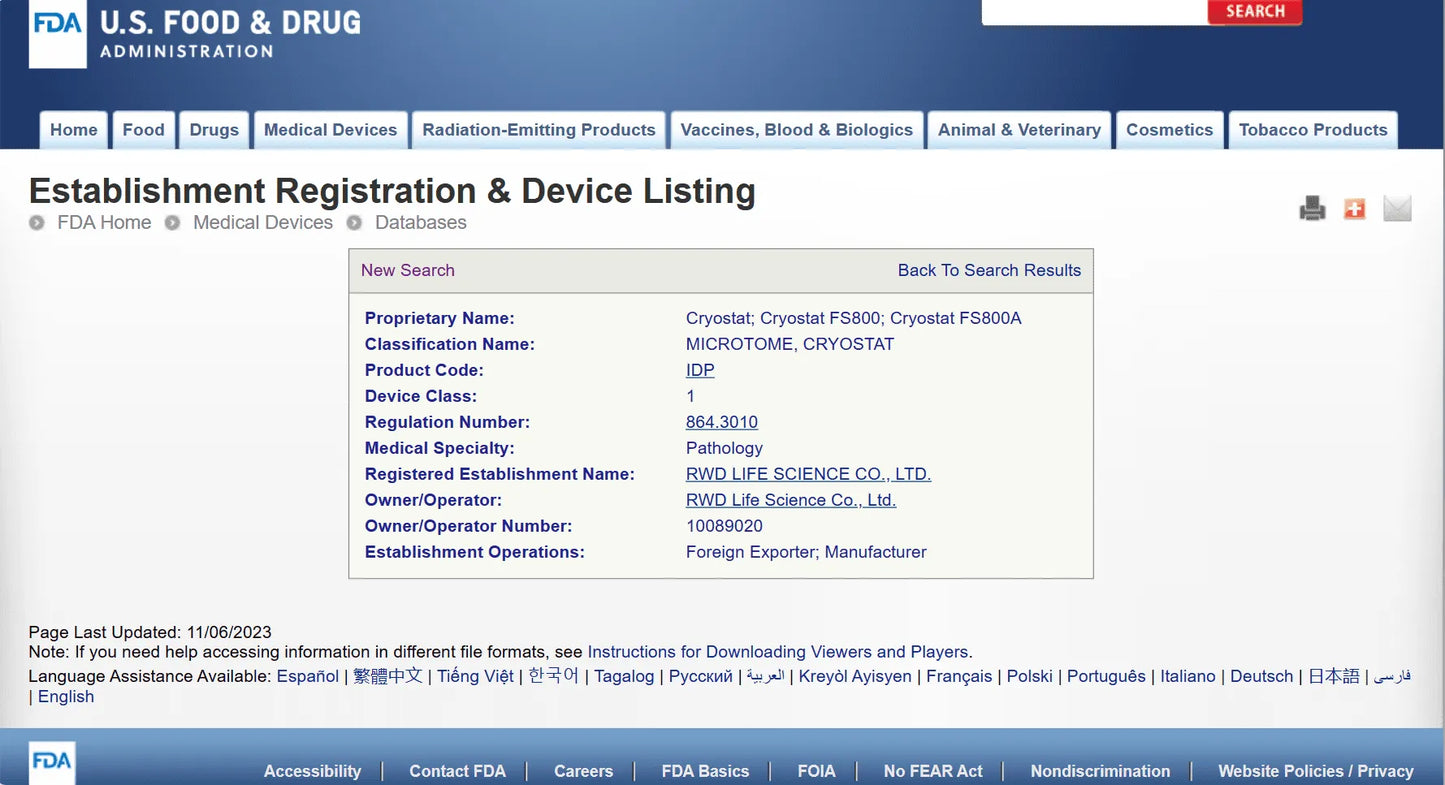Click the FDA logo in footer
The image size is (1445, 785).
[52, 763]
